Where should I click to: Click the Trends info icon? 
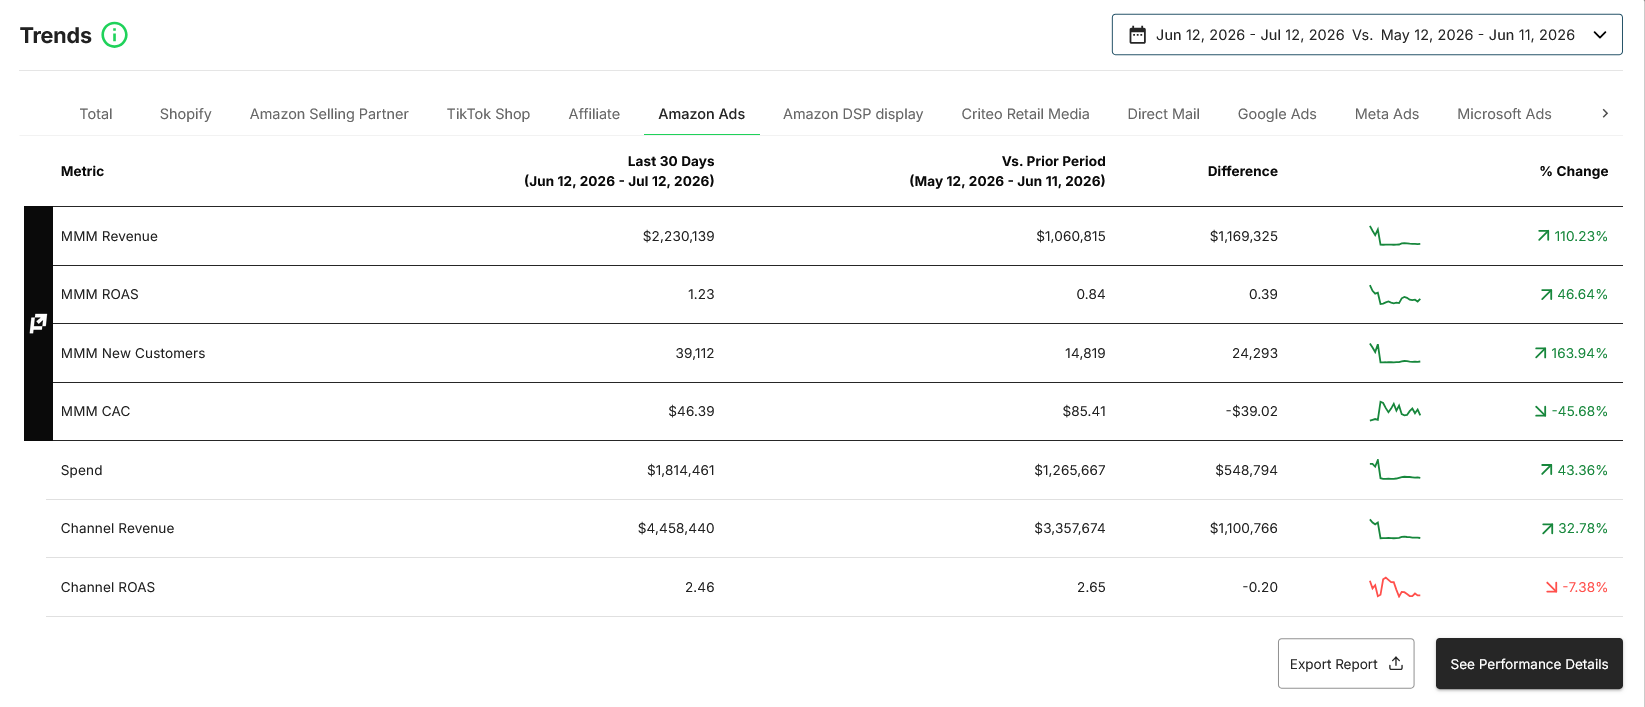[115, 35]
